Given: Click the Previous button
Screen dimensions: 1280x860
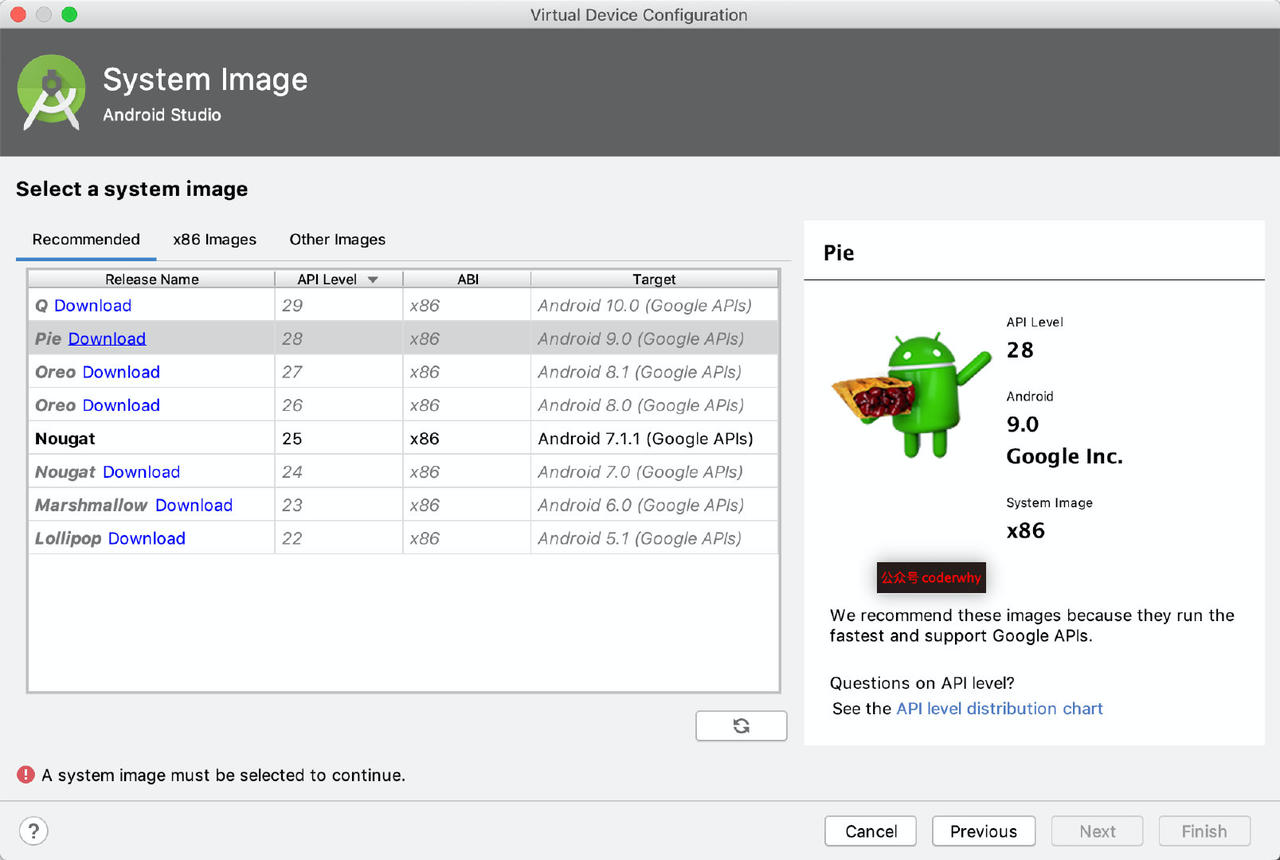Looking at the screenshot, I should 983,831.
